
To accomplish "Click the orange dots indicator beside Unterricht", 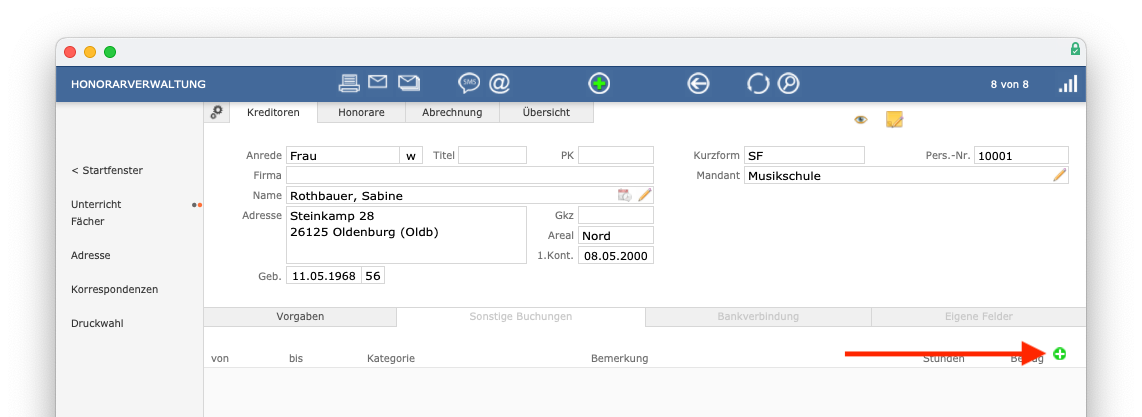I will pyautogui.click(x=197, y=205).
